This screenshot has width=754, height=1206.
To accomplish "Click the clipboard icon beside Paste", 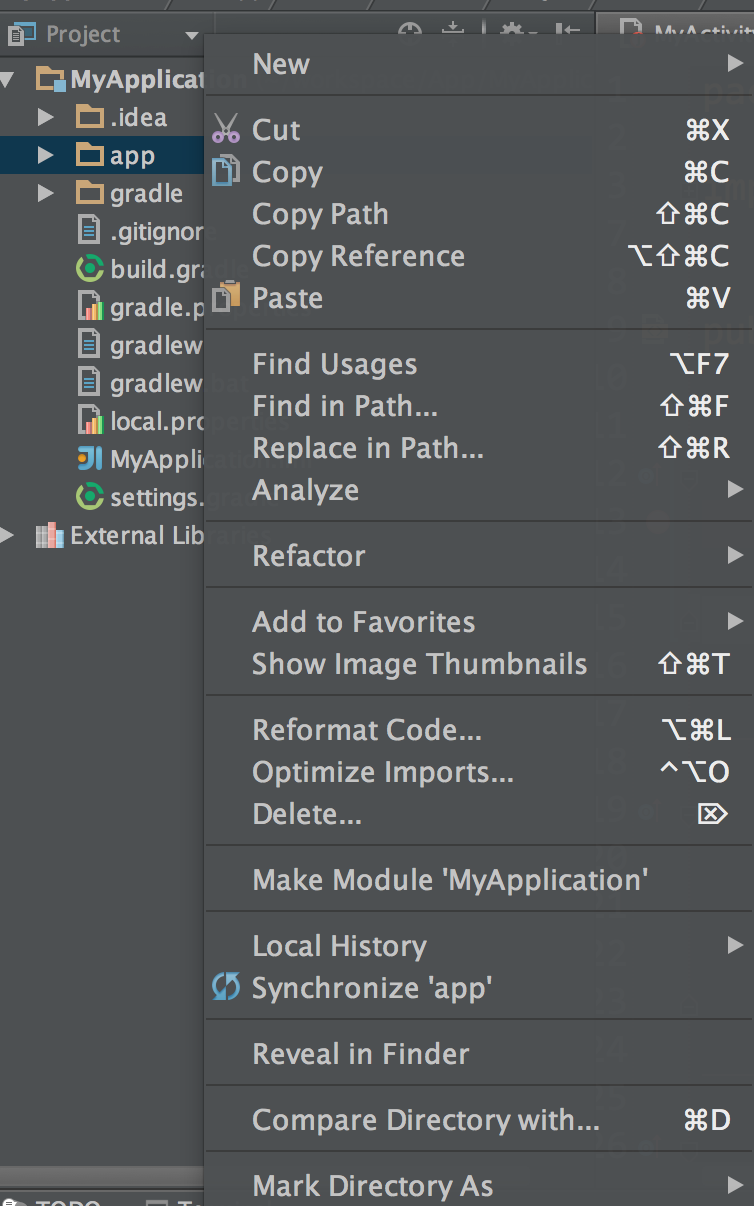I will 227,297.
